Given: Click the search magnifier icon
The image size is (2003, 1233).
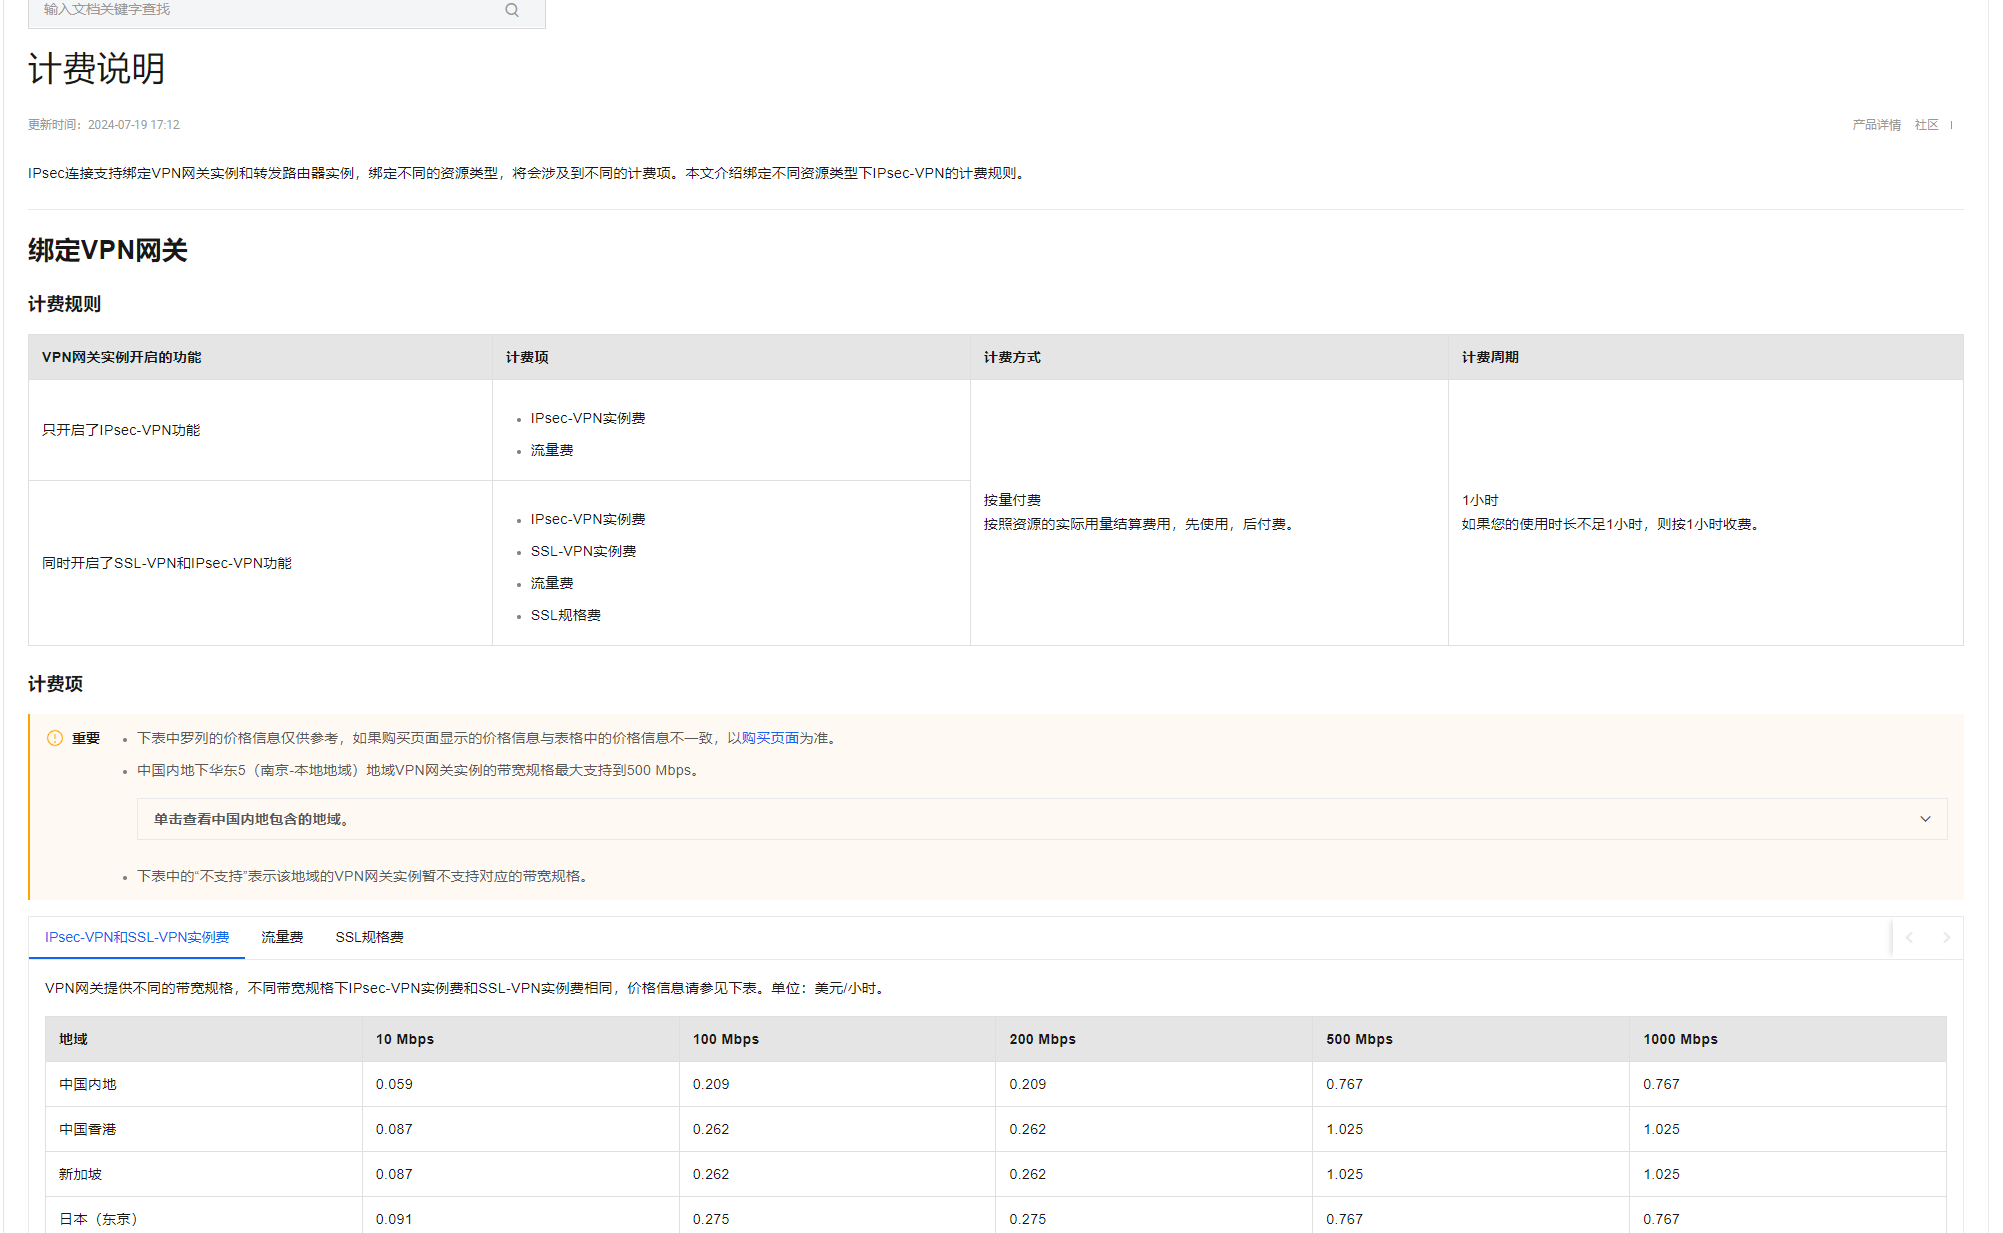Looking at the screenshot, I should tap(512, 10).
